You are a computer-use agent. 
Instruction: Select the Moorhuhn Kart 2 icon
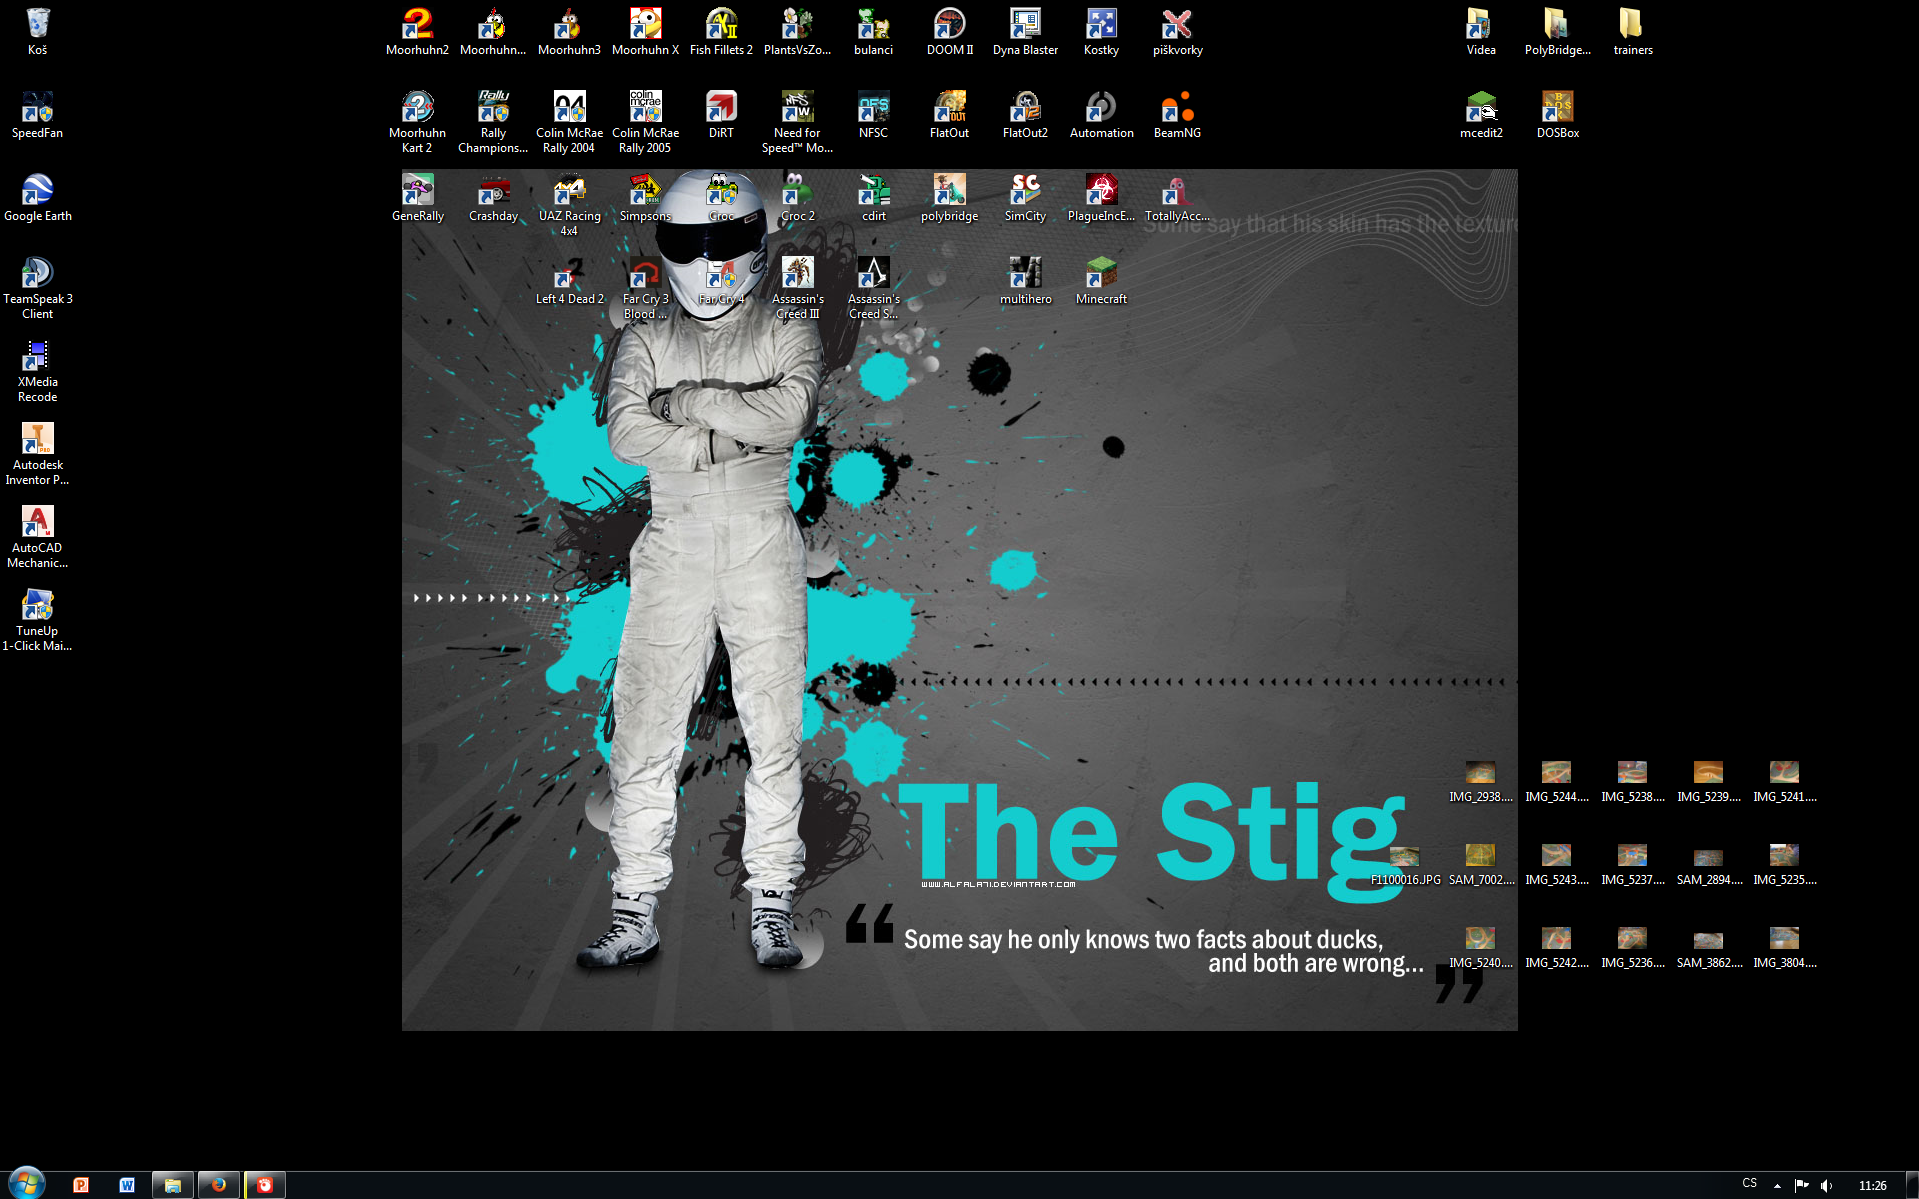[x=417, y=122]
